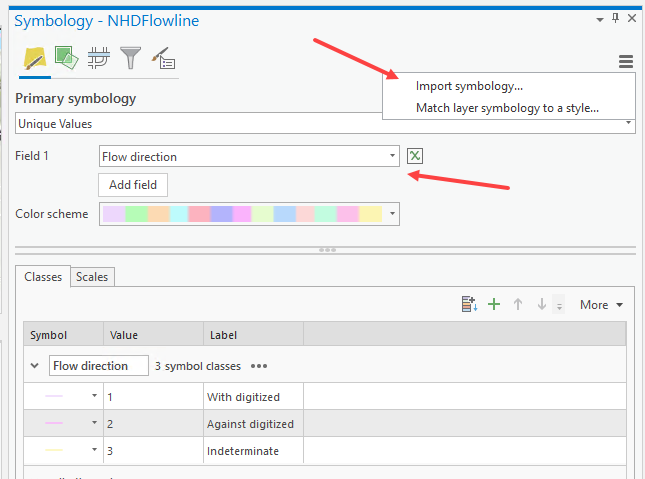Switch to the Scales tab

tap(92, 277)
